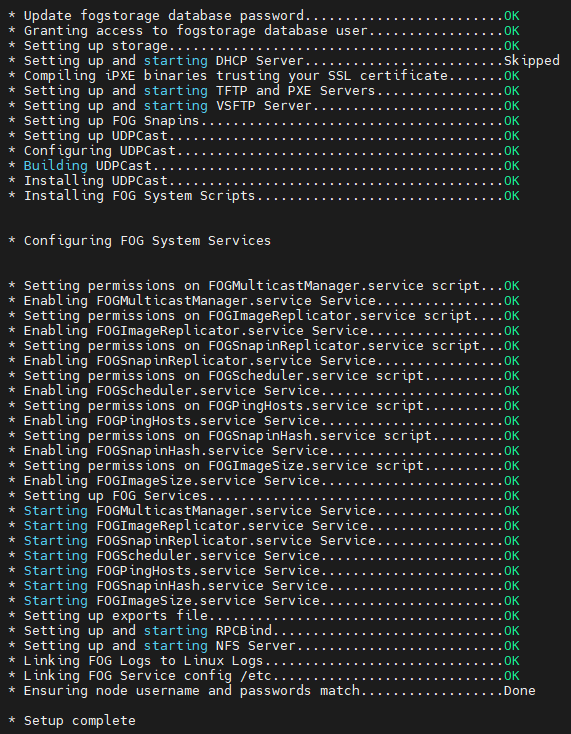Click 'Enabling FOGScheduler.service Service' line
This screenshot has height=734, width=571.
(x=264, y=390)
